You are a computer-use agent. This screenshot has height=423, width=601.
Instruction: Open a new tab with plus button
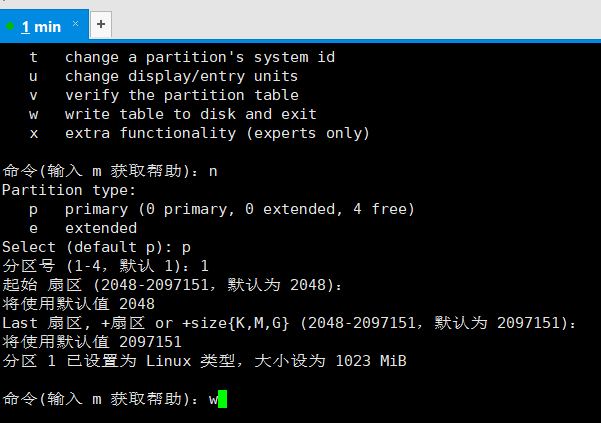pos(101,24)
